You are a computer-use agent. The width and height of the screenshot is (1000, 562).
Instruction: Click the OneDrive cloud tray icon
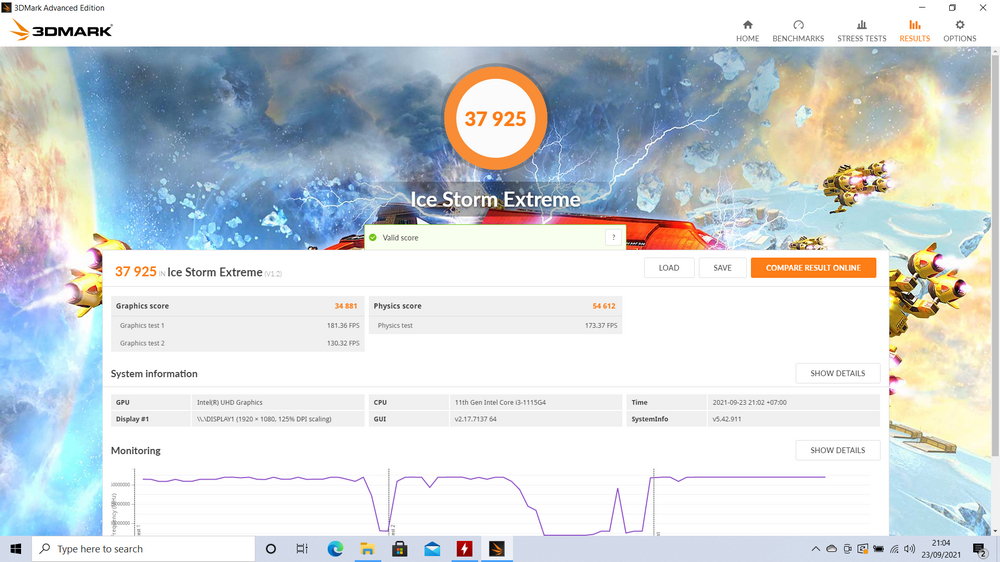(832, 549)
